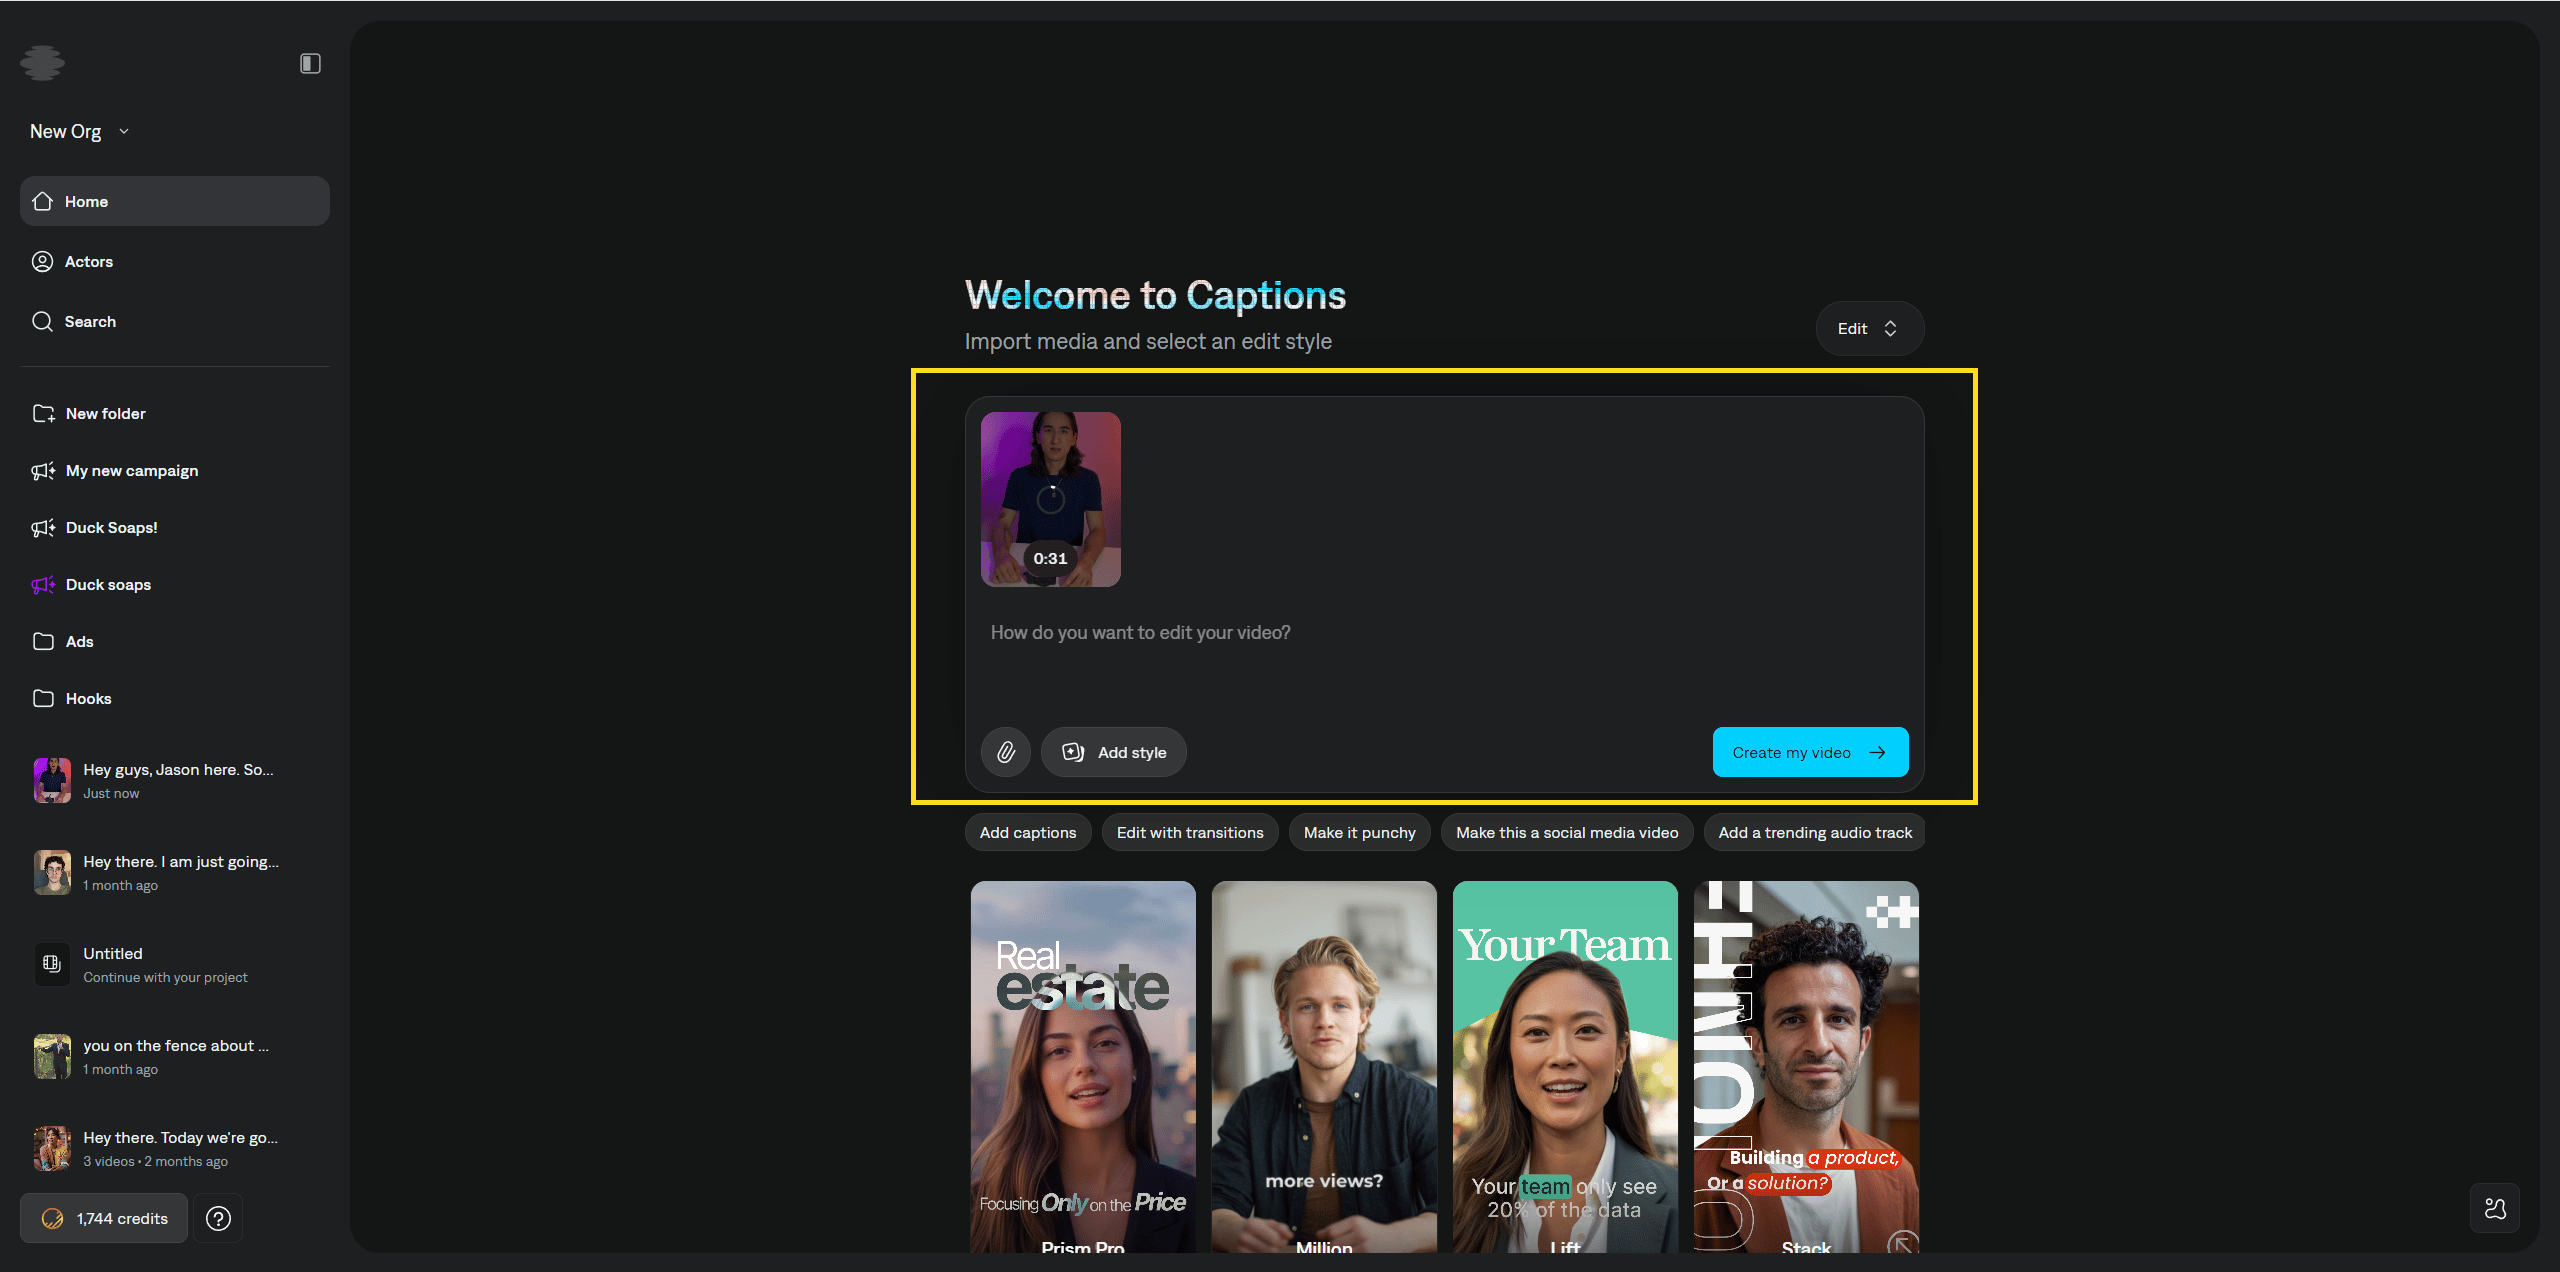Viewport: 2560px width, 1272px height.
Task: Click Create my video button
Action: coord(1810,752)
